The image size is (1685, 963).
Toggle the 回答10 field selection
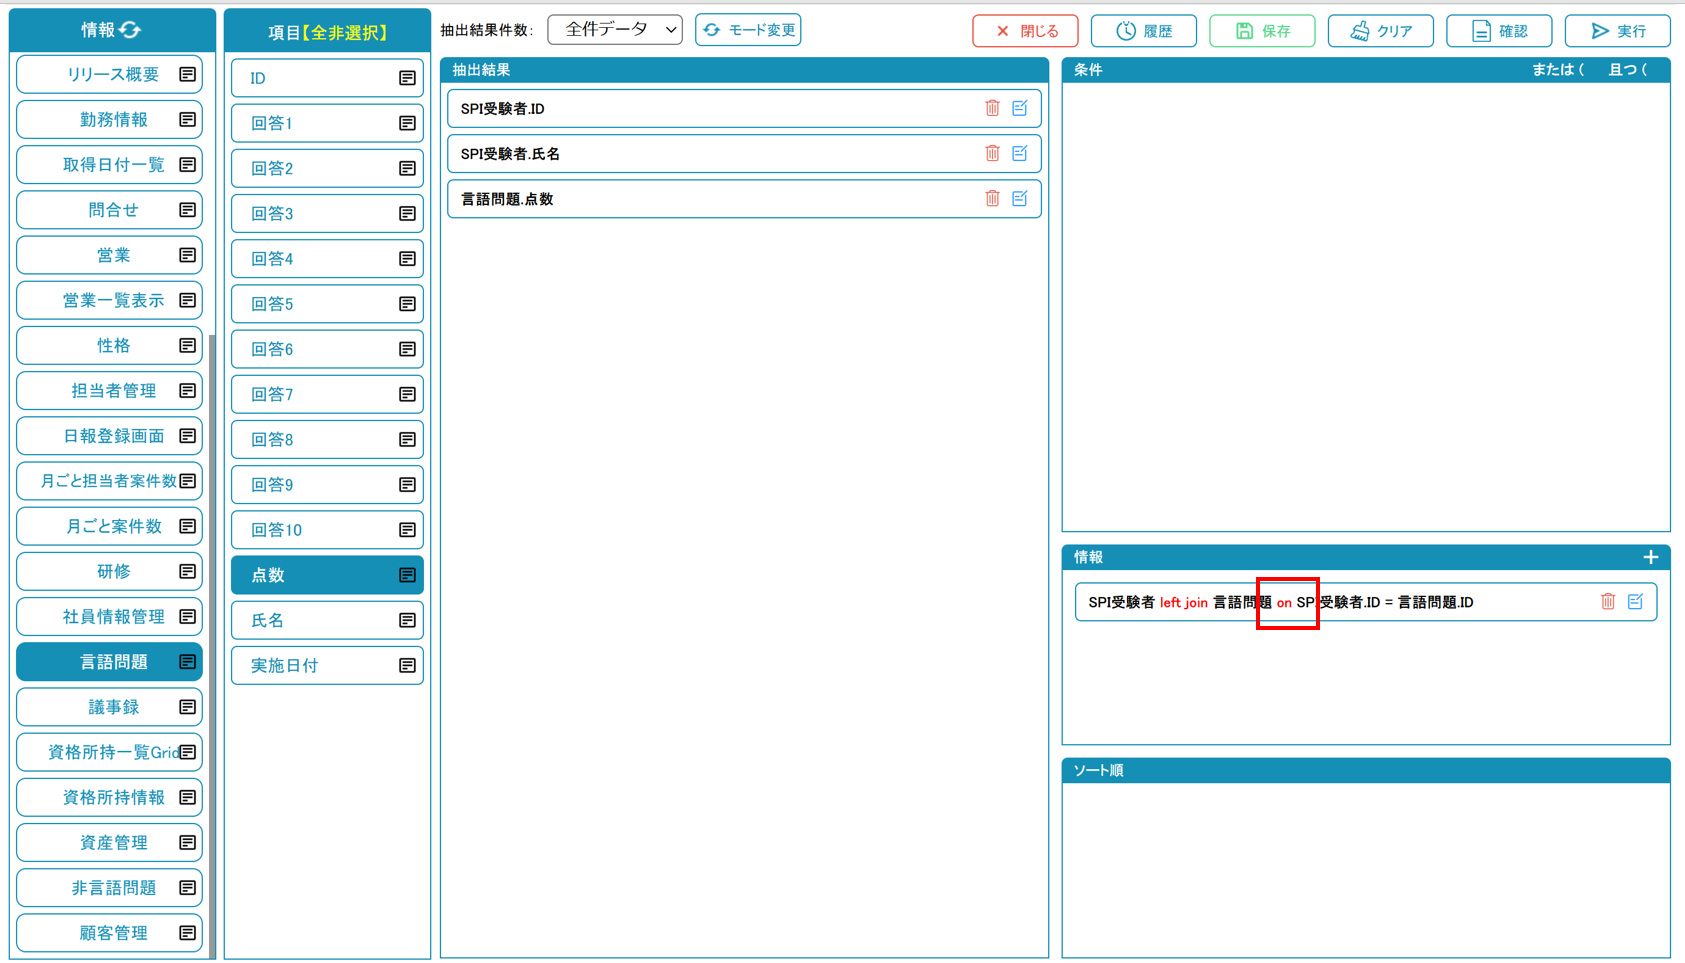pos(327,530)
